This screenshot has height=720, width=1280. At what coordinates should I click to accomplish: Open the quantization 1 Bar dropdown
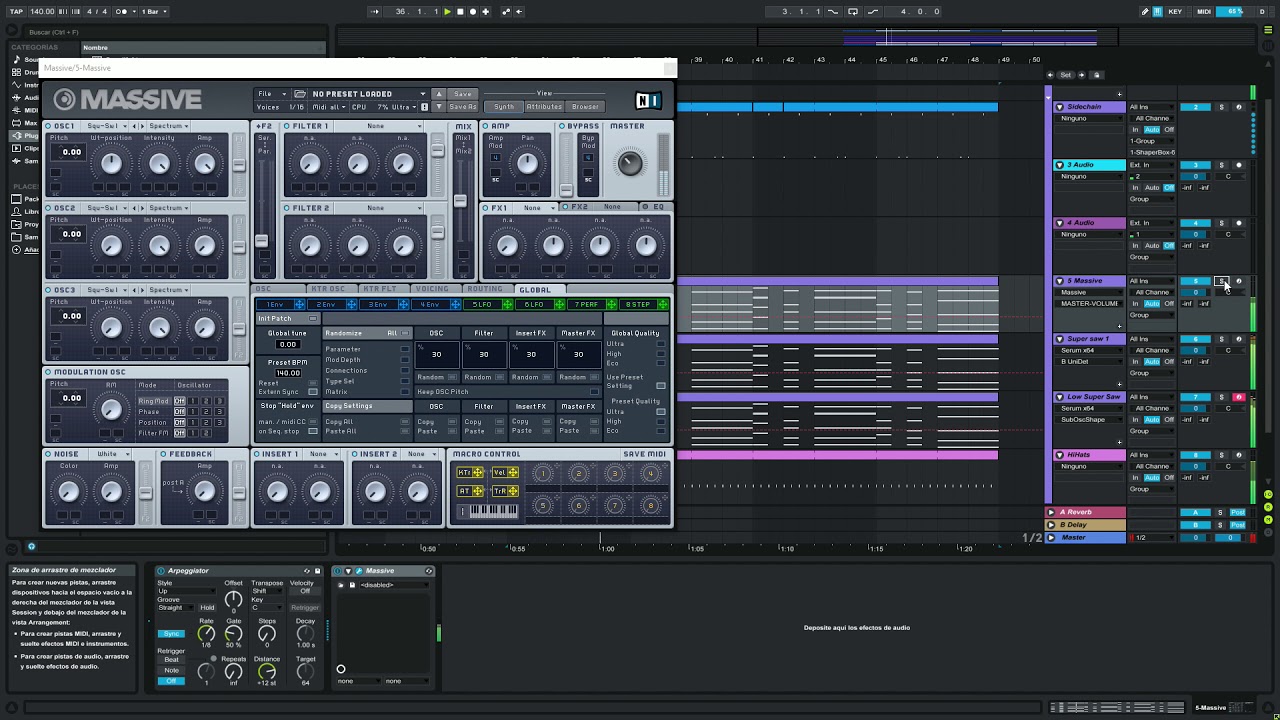pyautogui.click(x=154, y=12)
